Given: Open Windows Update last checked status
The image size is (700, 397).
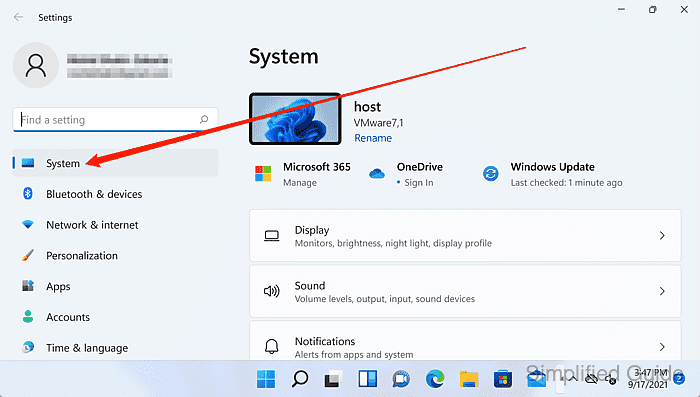Looking at the screenshot, I should 566,183.
